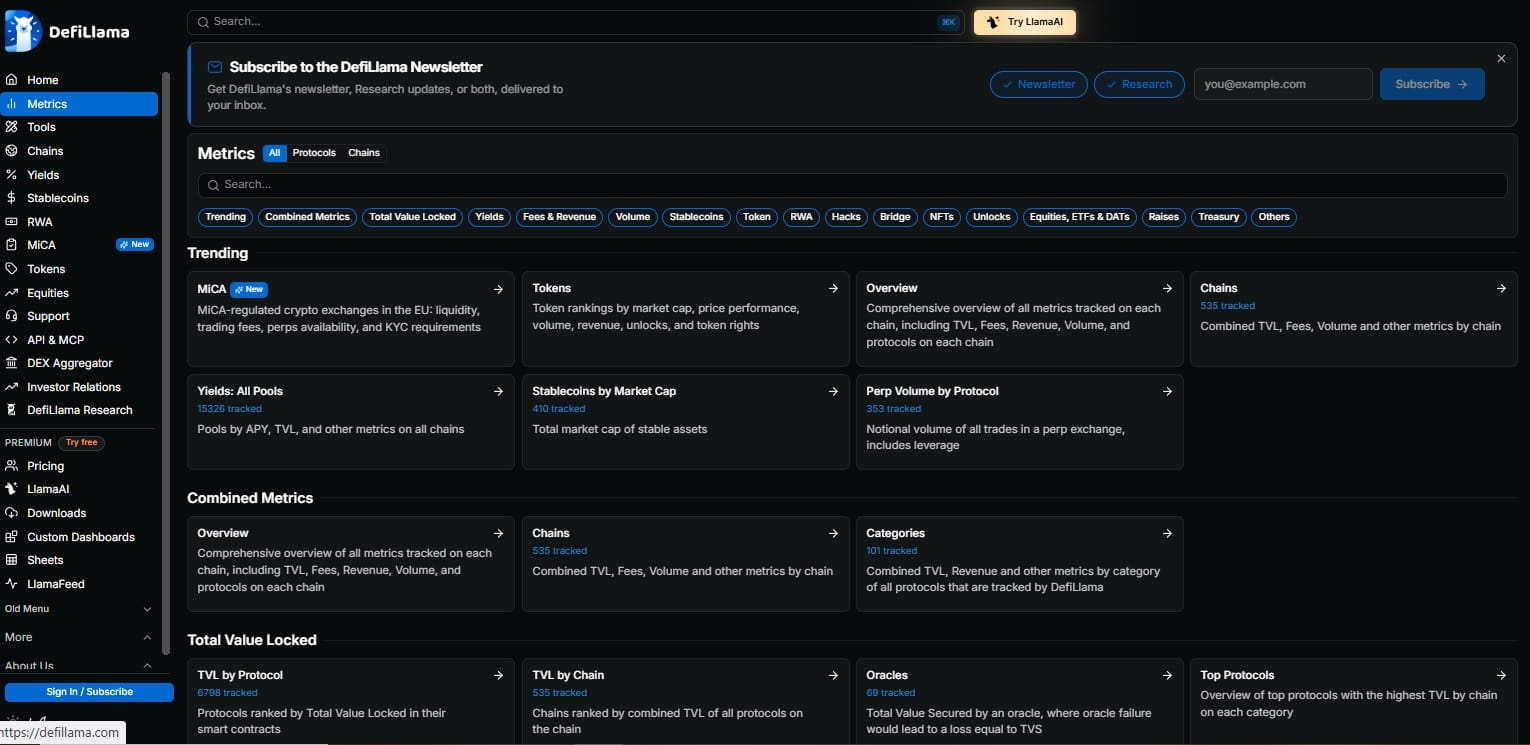
Task: Switch Metrics filter to the Protocols tab
Action: click(314, 153)
